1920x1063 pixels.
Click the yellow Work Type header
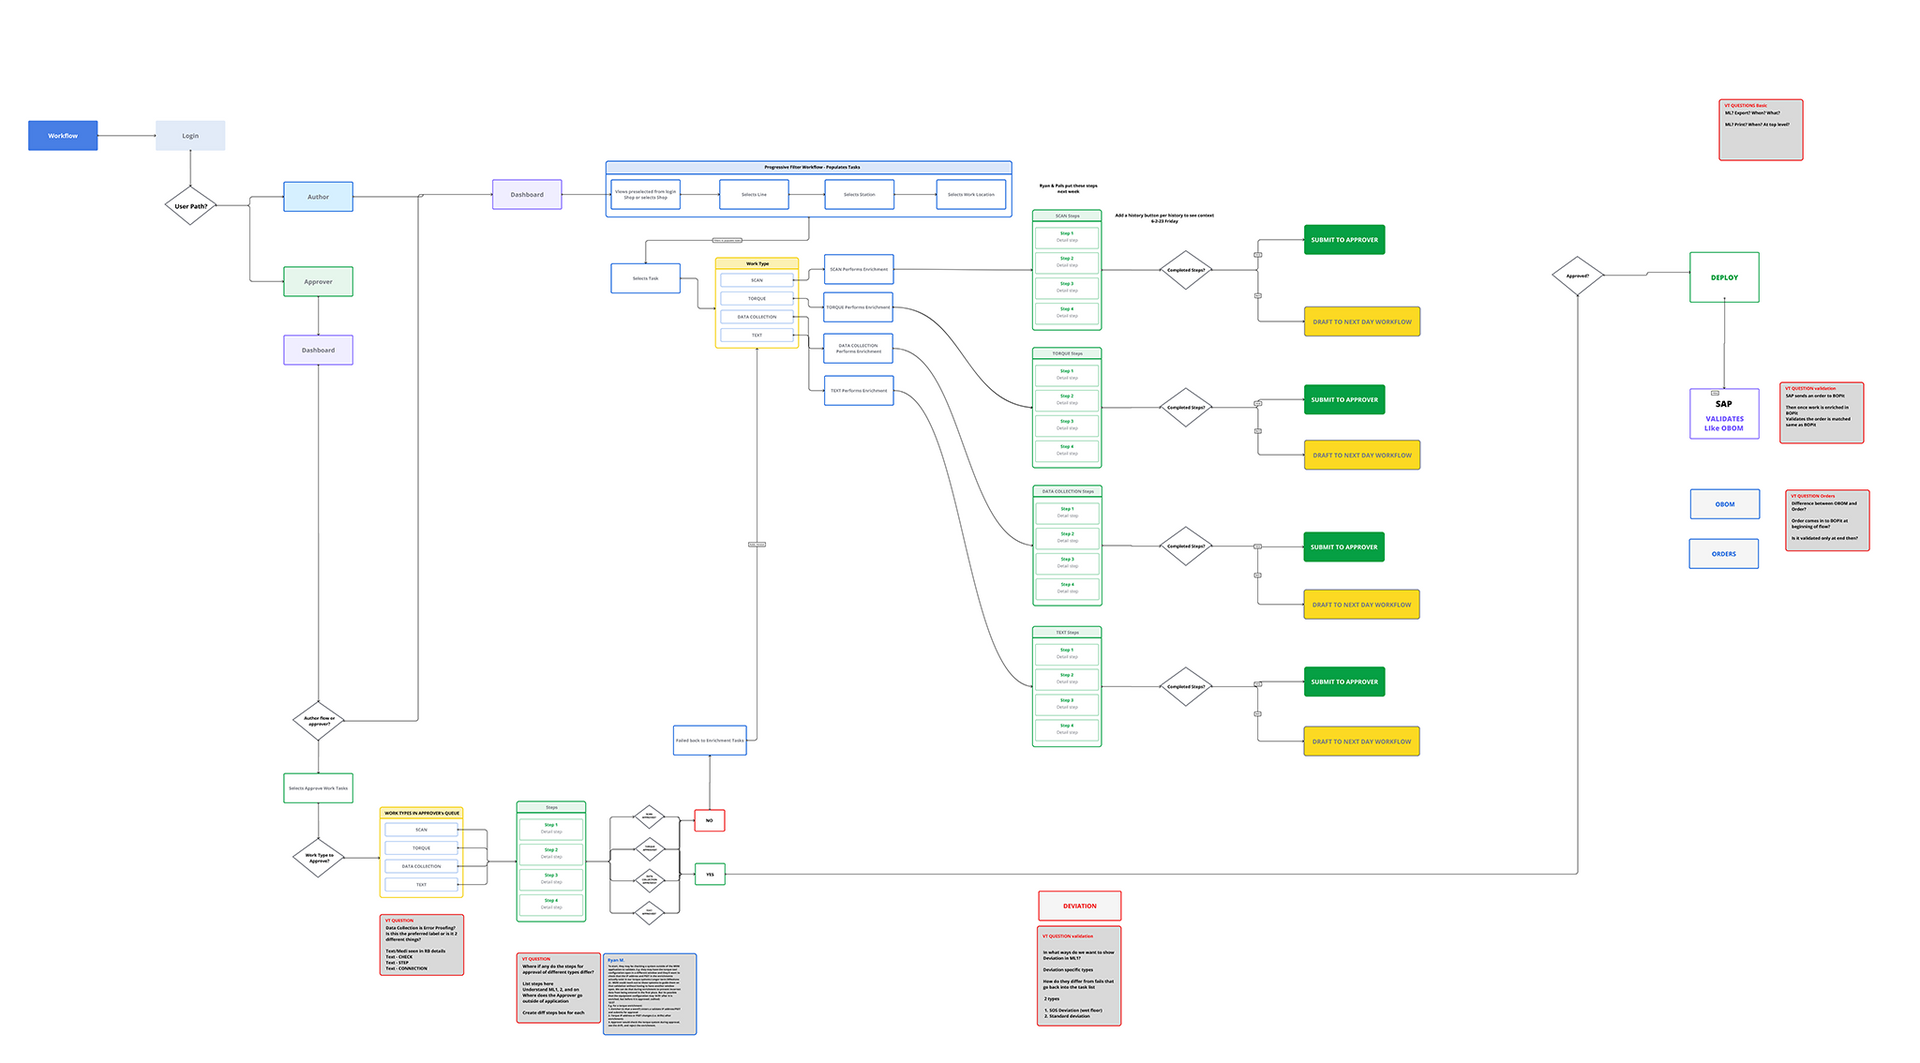tap(757, 264)
